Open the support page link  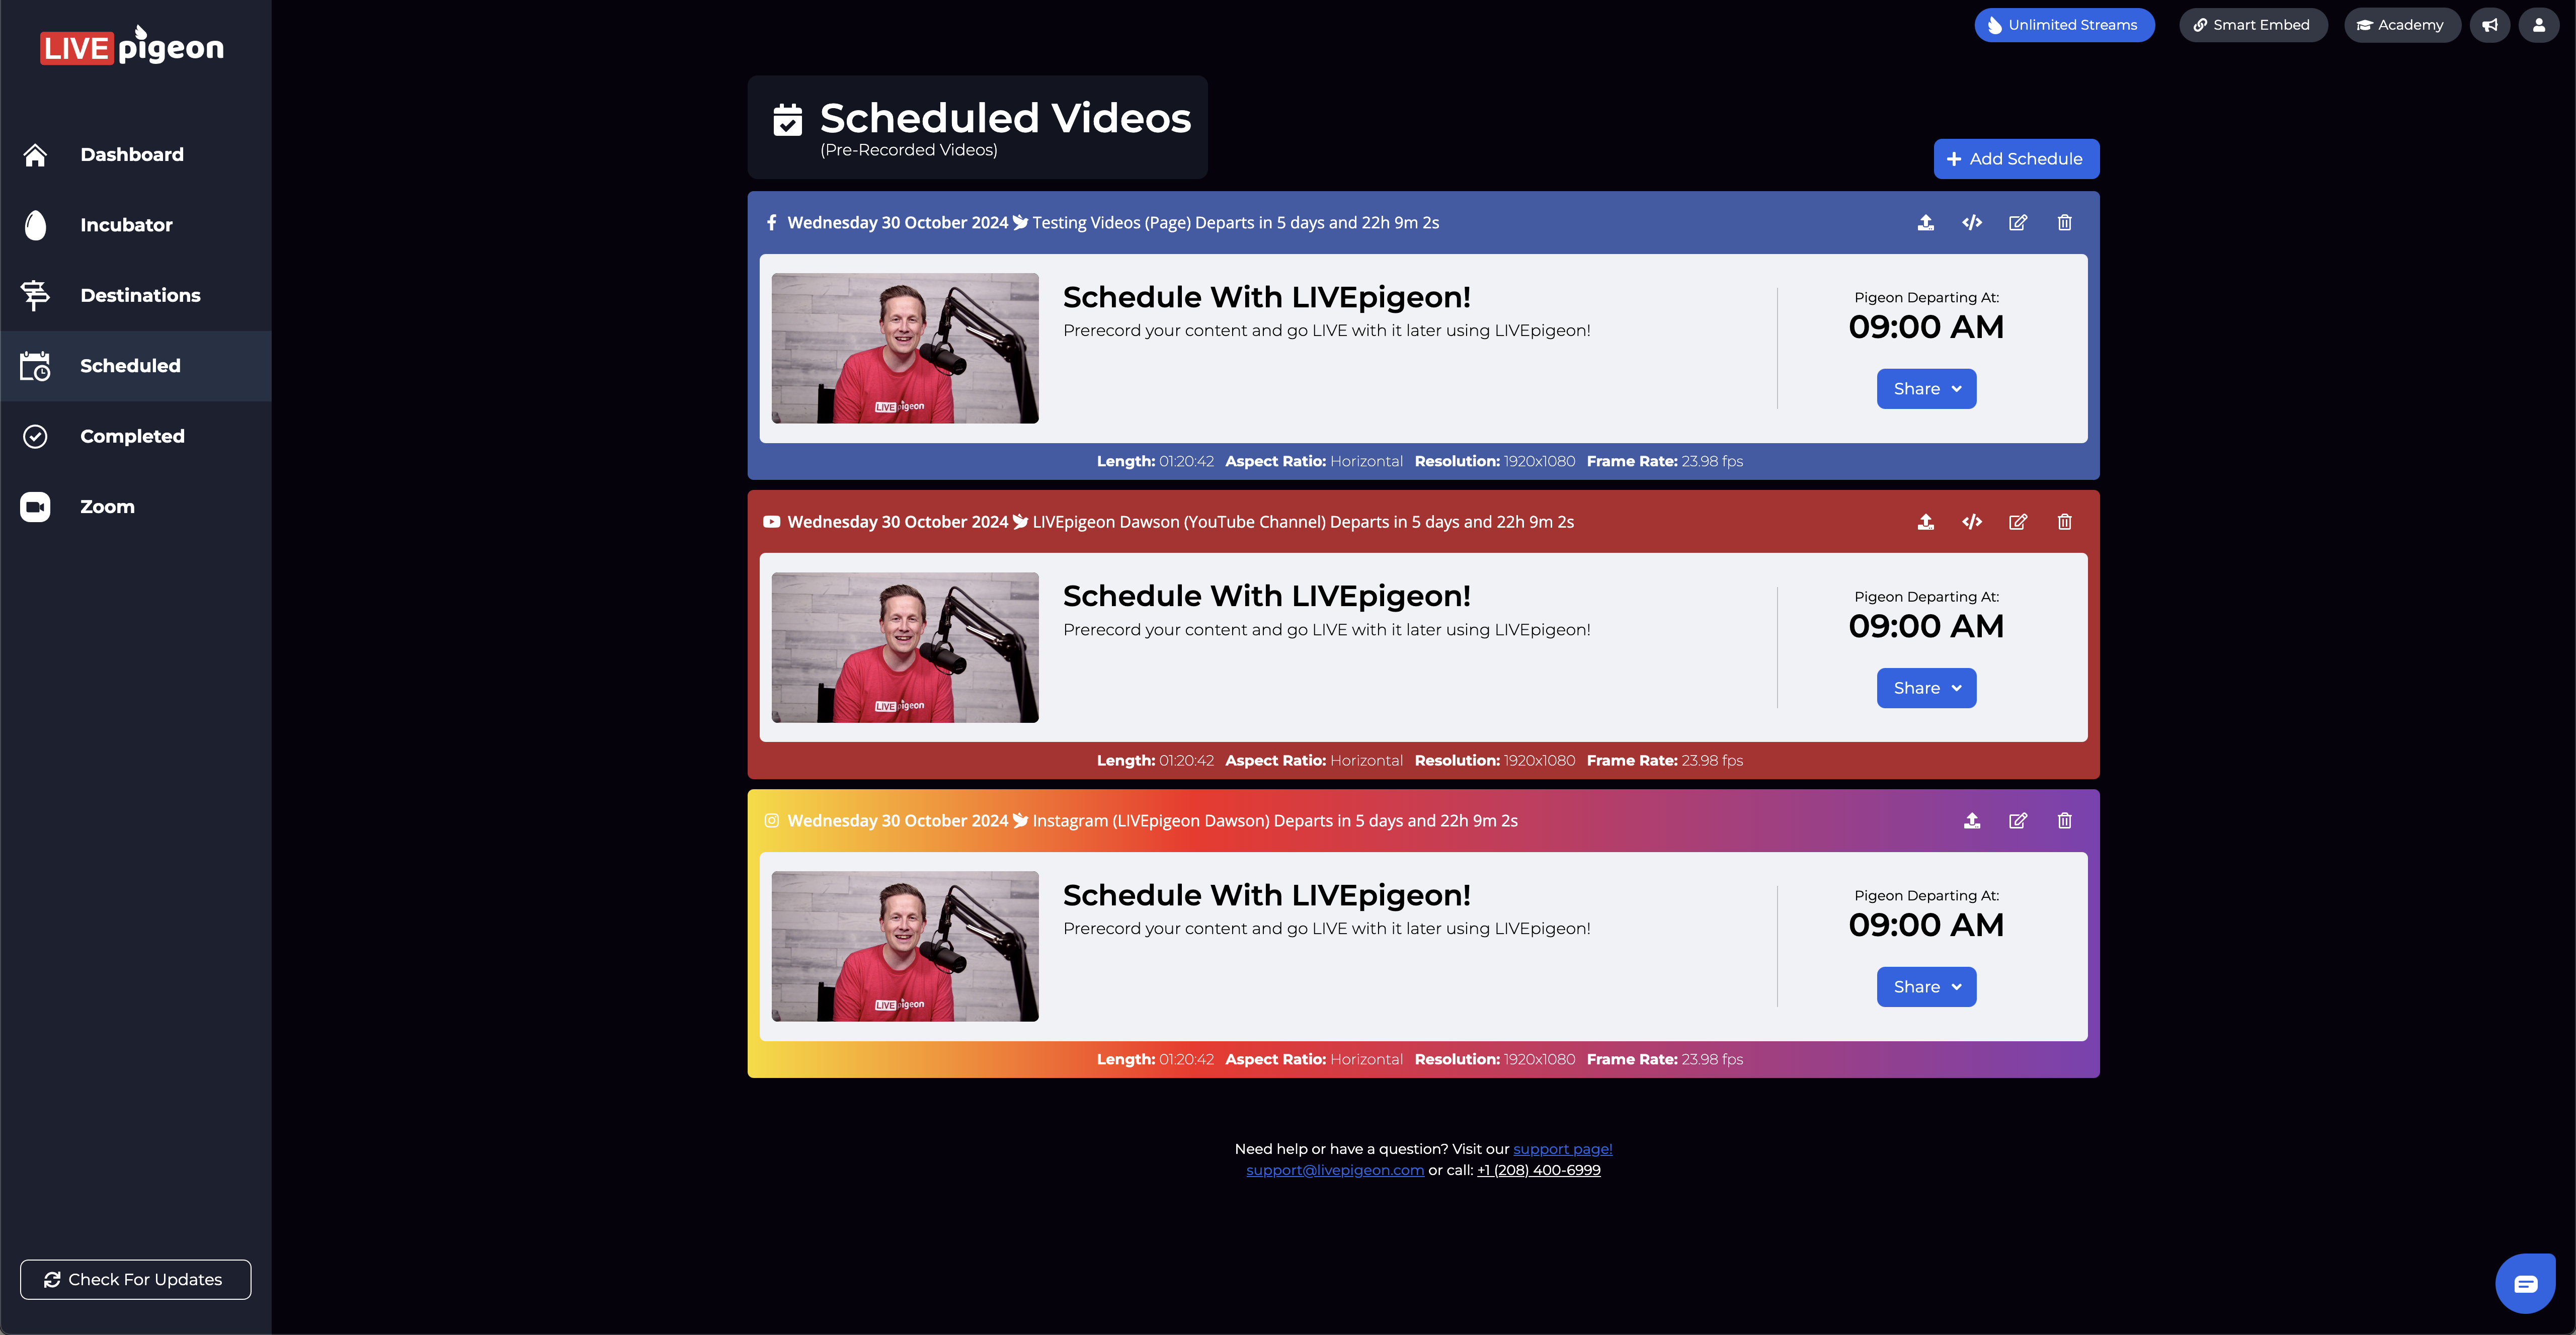tap(1562, 1149)
